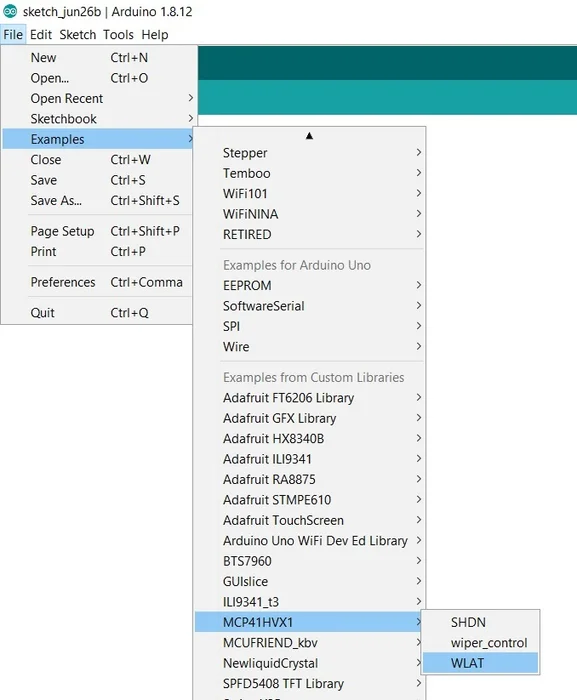Open Preferences from File menu
This screenshot has height=700, width=577.
pyautogui.click(x=99, y=282)
